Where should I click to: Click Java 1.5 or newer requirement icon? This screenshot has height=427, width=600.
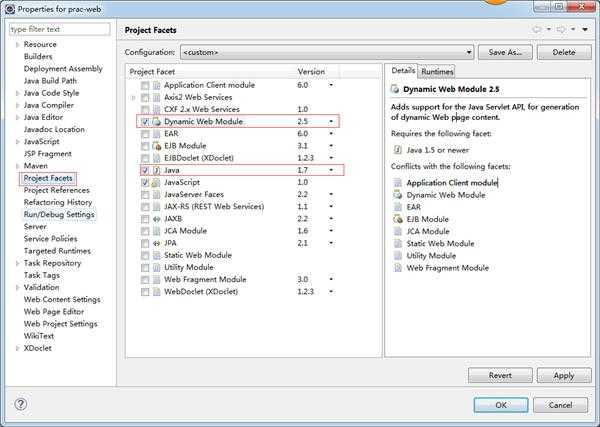398,150
